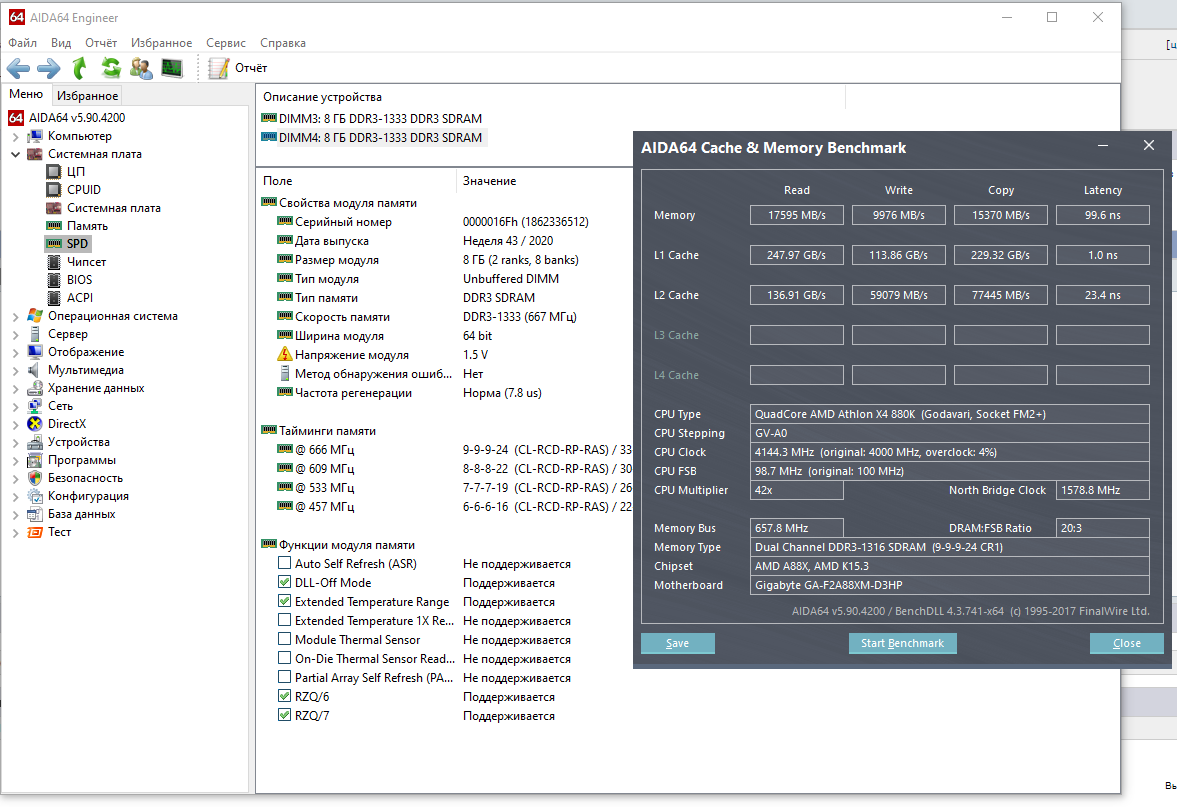Click the Память memory module icon
This screenshot has width=1177, height=807.
coord(54,226)
